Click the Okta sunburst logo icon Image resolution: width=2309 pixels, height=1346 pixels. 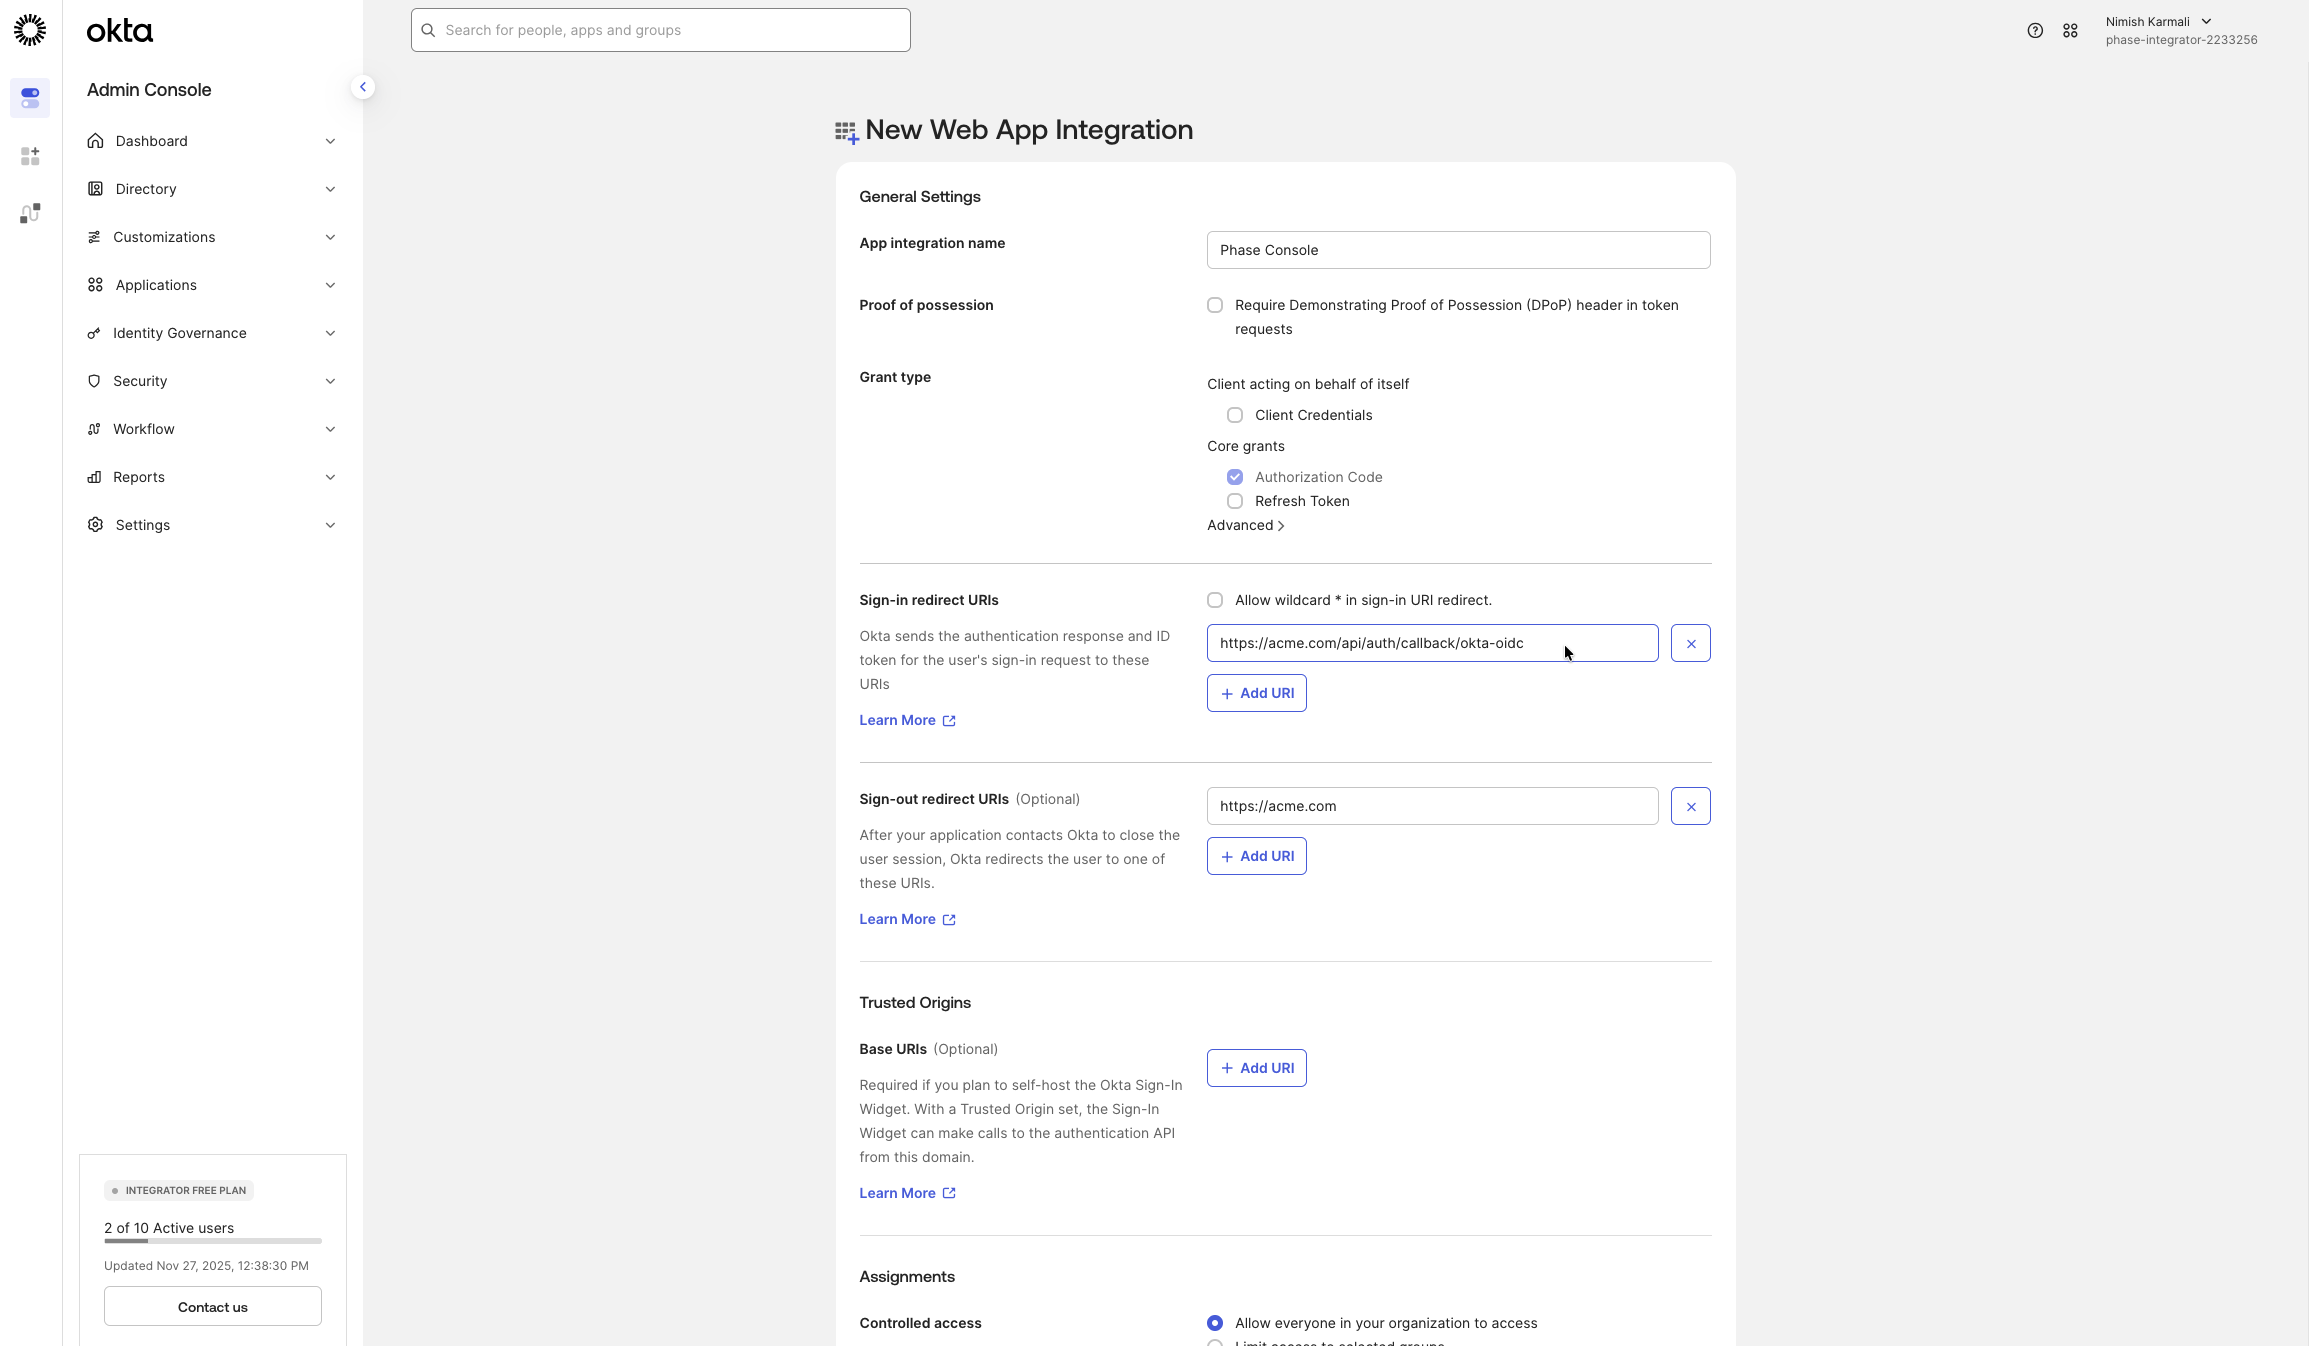tap(30, 30)
